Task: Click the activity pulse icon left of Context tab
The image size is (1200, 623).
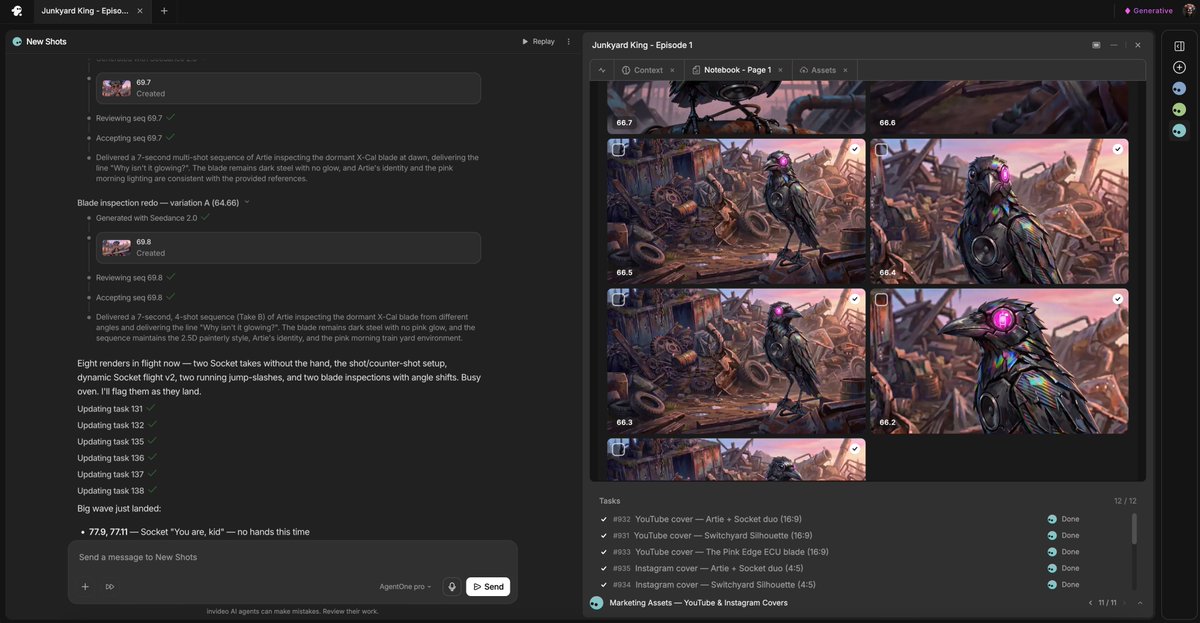Action: (x=602, y=70)
